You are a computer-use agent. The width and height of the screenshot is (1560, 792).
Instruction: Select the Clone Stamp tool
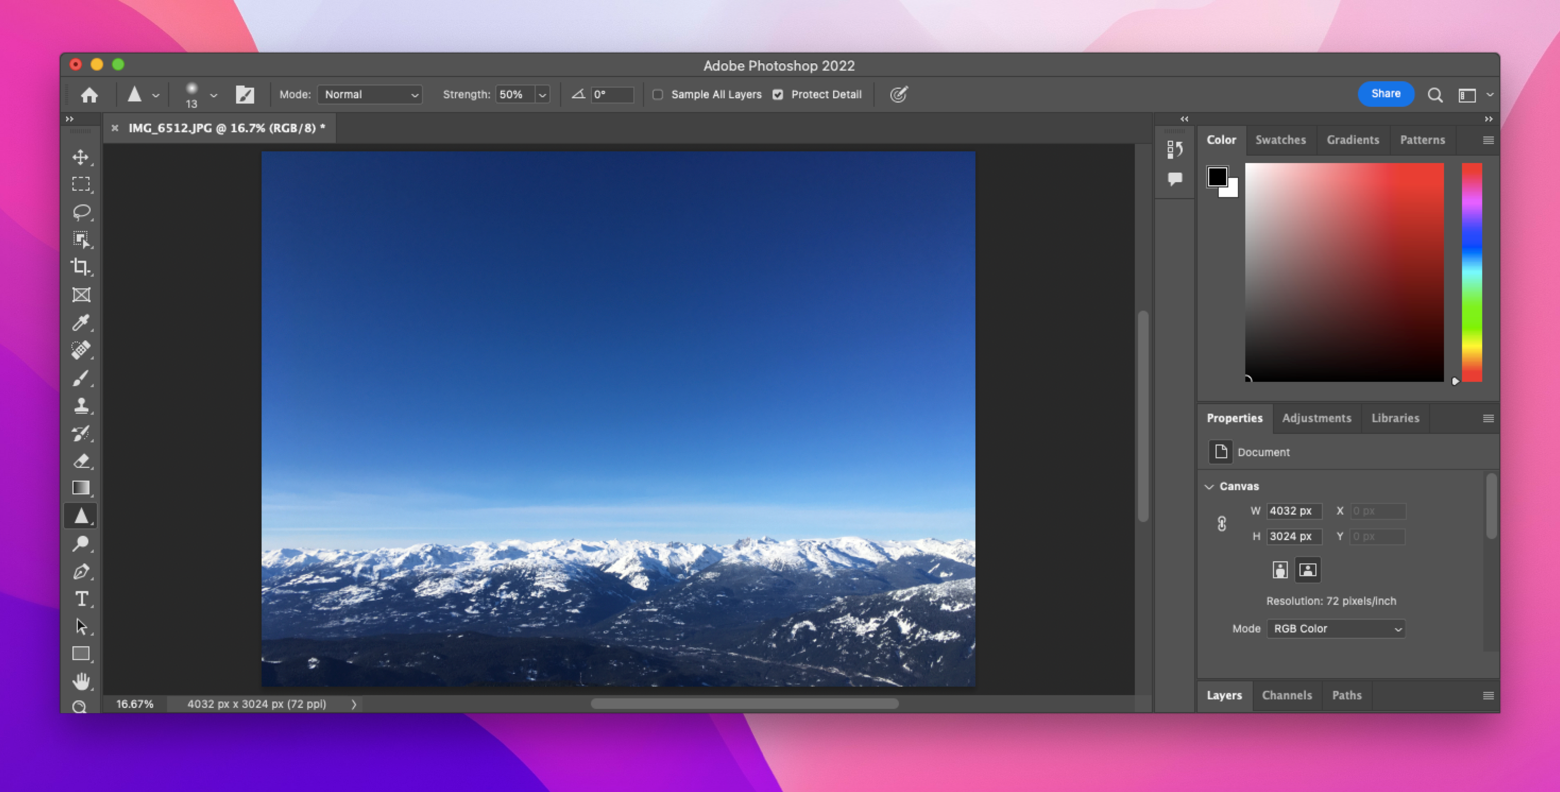[x=82, y=405]
